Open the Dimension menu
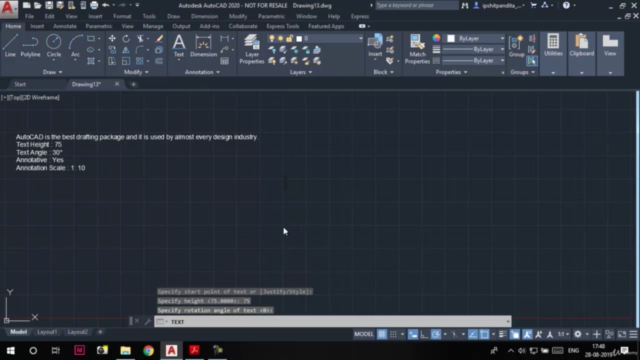The width and height of the screenshot is (640, 360). [204, 16]
